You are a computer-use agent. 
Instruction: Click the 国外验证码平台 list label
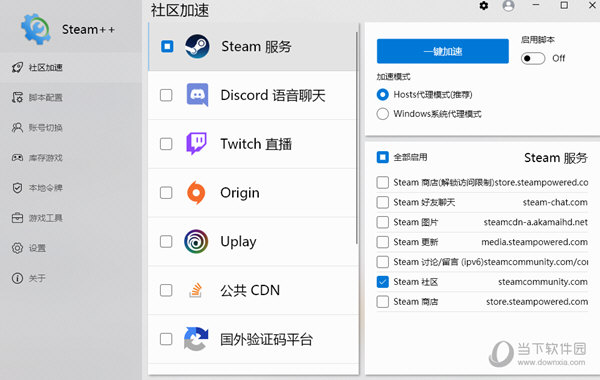(x=267, y=339)
